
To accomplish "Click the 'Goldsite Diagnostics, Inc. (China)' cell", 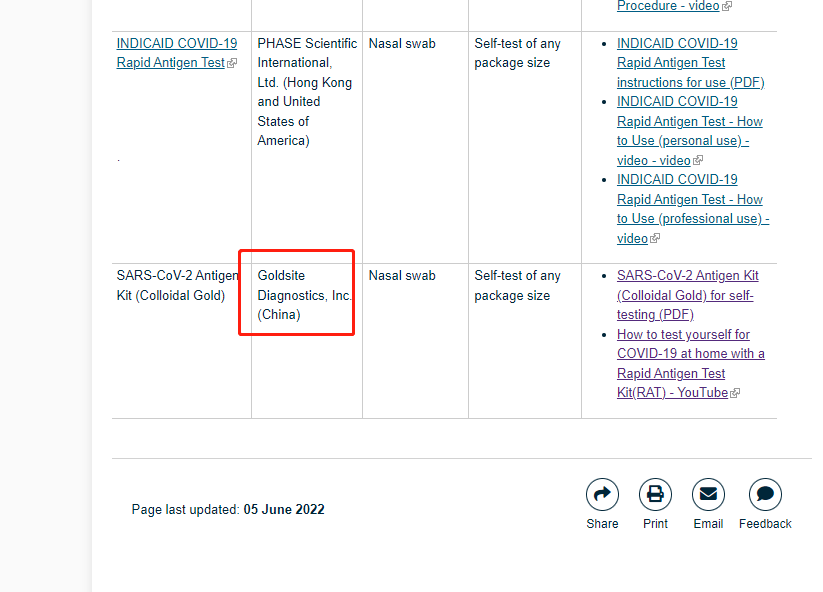I will pos(304,295).
